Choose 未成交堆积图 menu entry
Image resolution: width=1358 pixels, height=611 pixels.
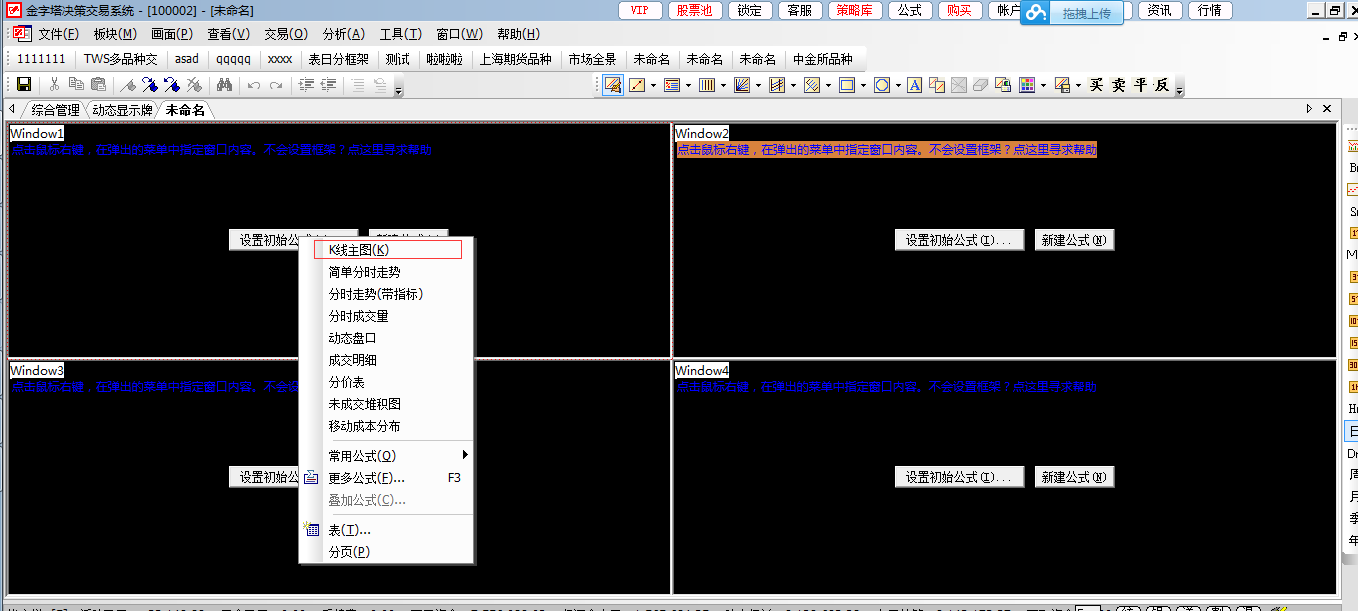coord(387,404)
